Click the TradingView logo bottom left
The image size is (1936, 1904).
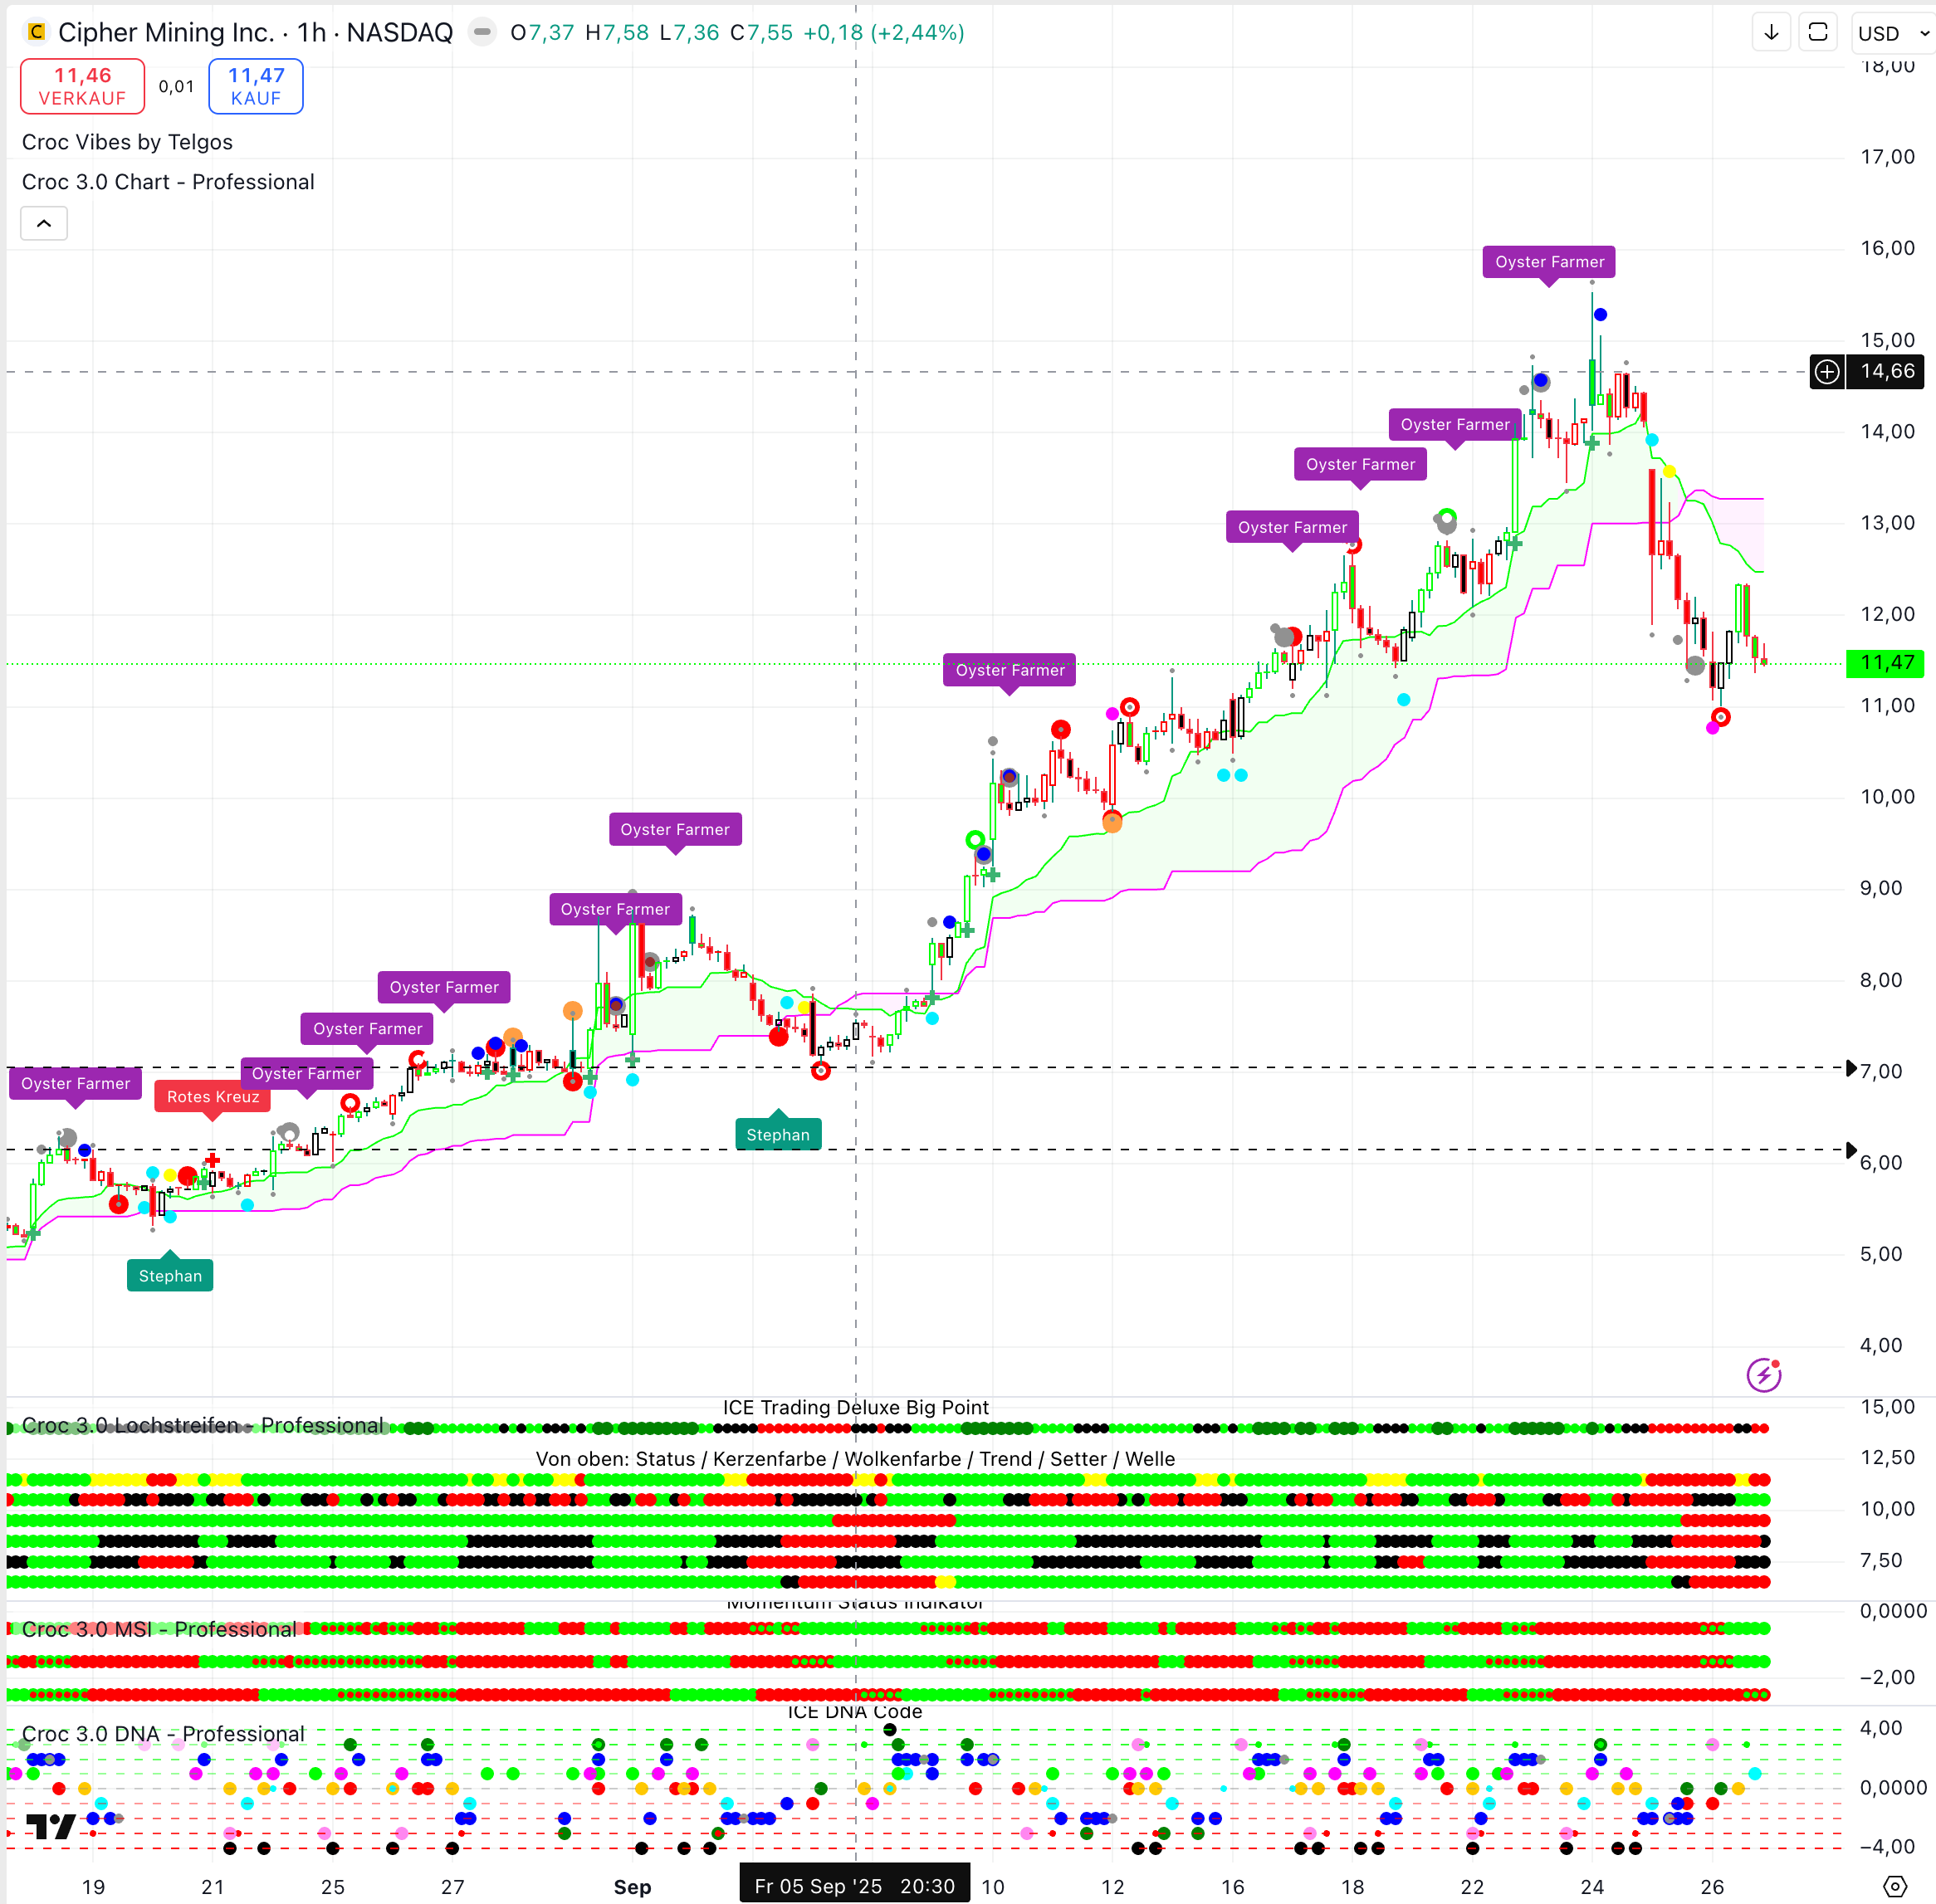click(x=50, y=1827)
